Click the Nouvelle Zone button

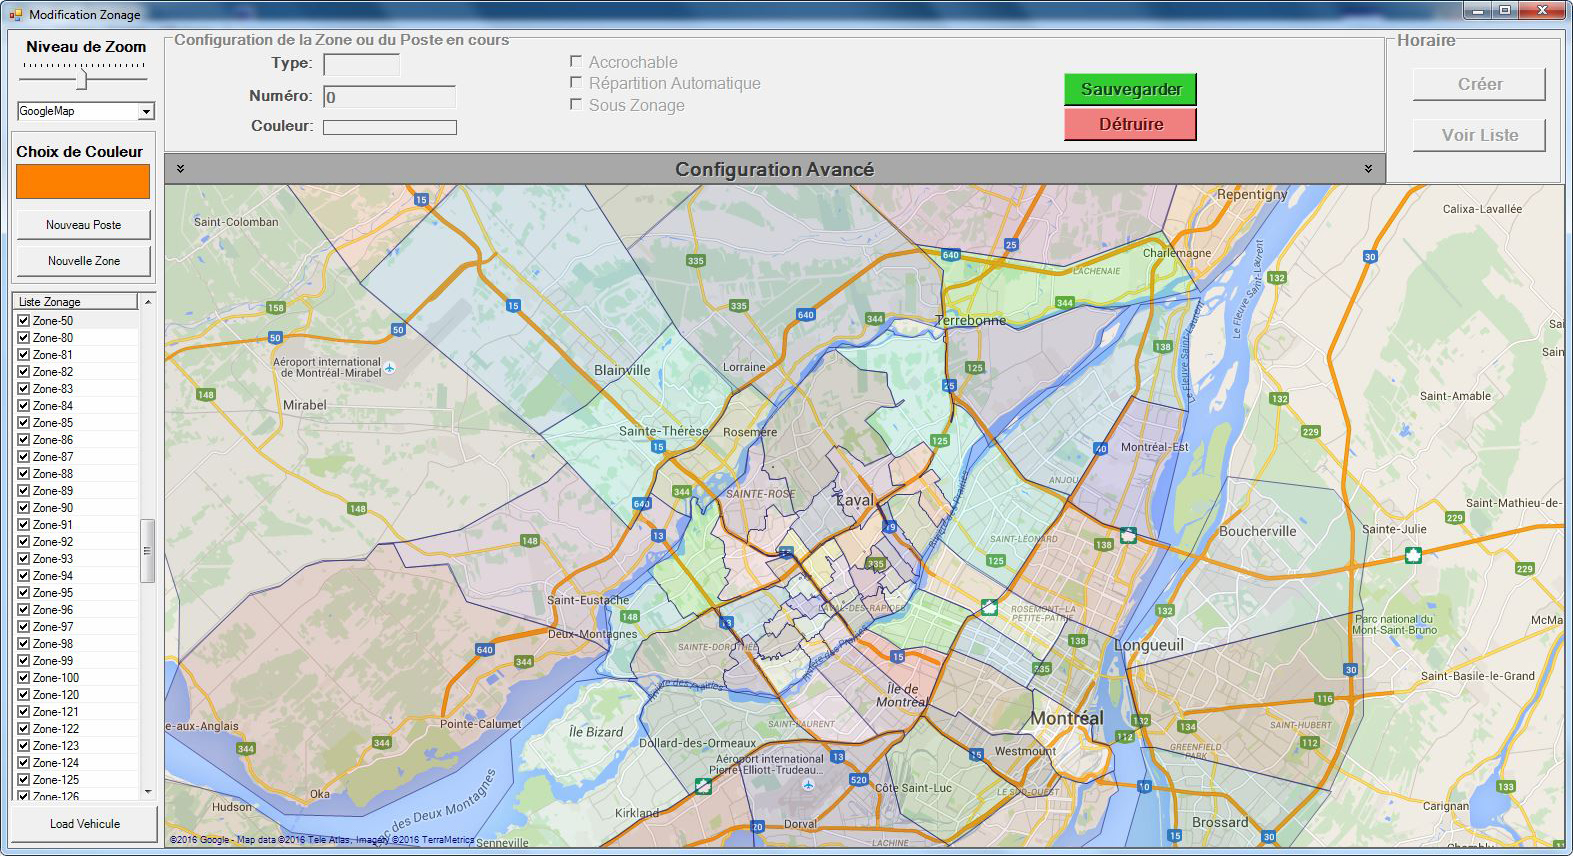pos(84,261)
